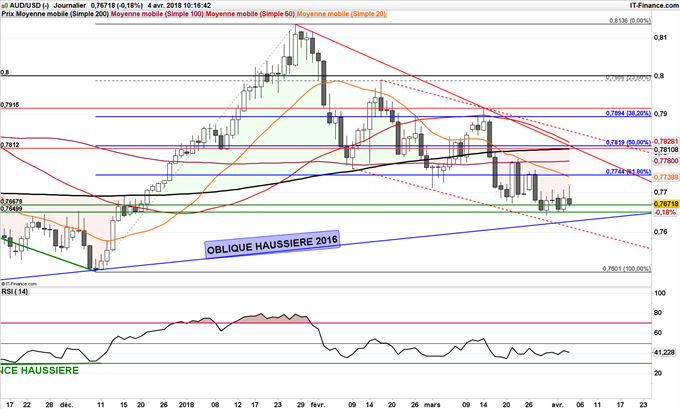Click the green HAUSSIERE annotation text
This screenshot has height=409, width=680.
point(39,371)
